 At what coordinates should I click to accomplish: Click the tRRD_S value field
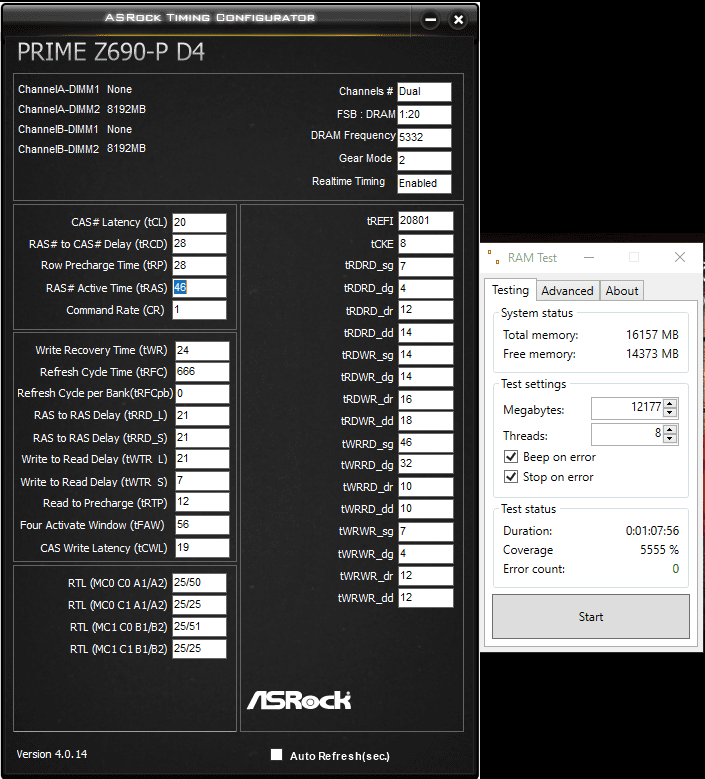pos(202,438)
